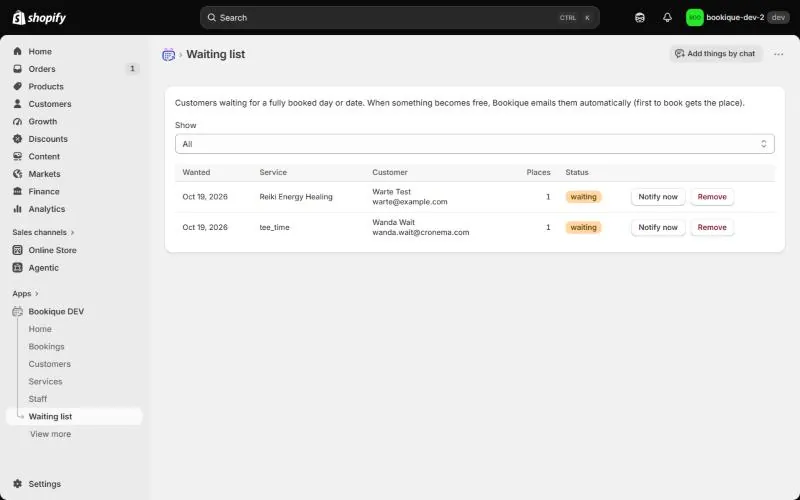Click the Customer column header
This screenshot has width=800, height=500.
pyautogui.click(x=390, y=172)
